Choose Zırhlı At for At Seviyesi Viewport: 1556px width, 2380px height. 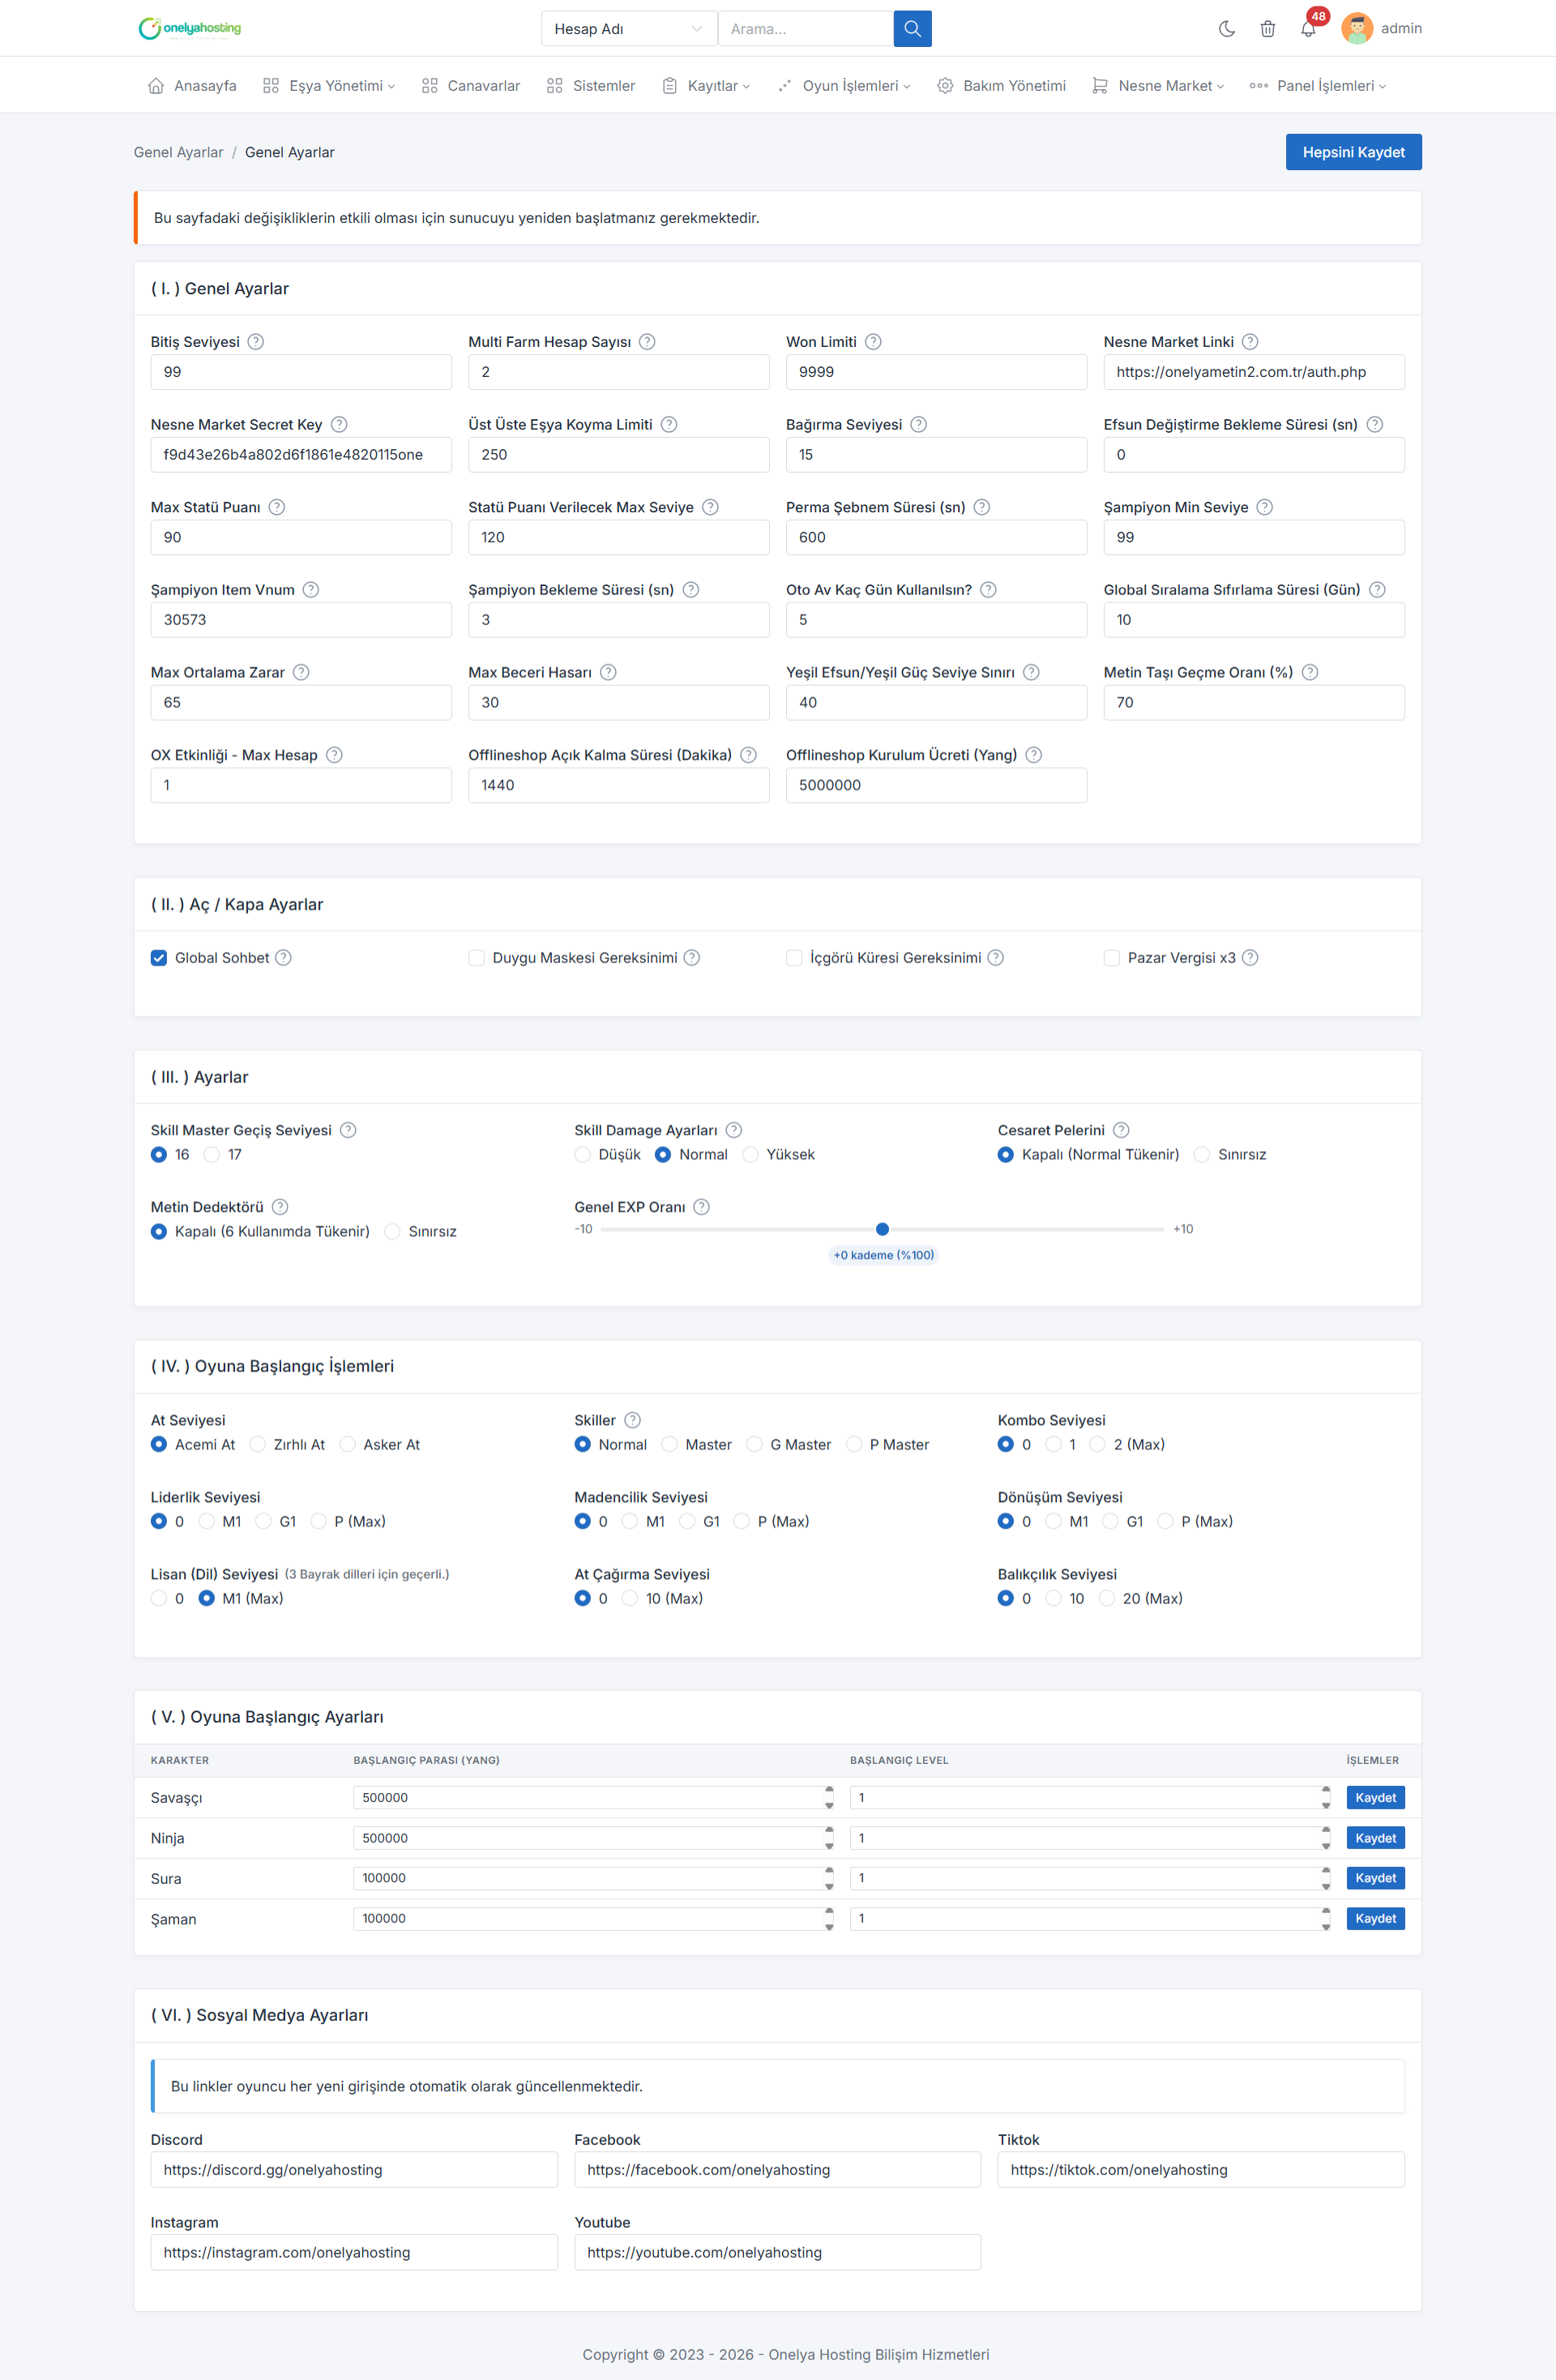pyautogui.click(x=258, y=1445)
